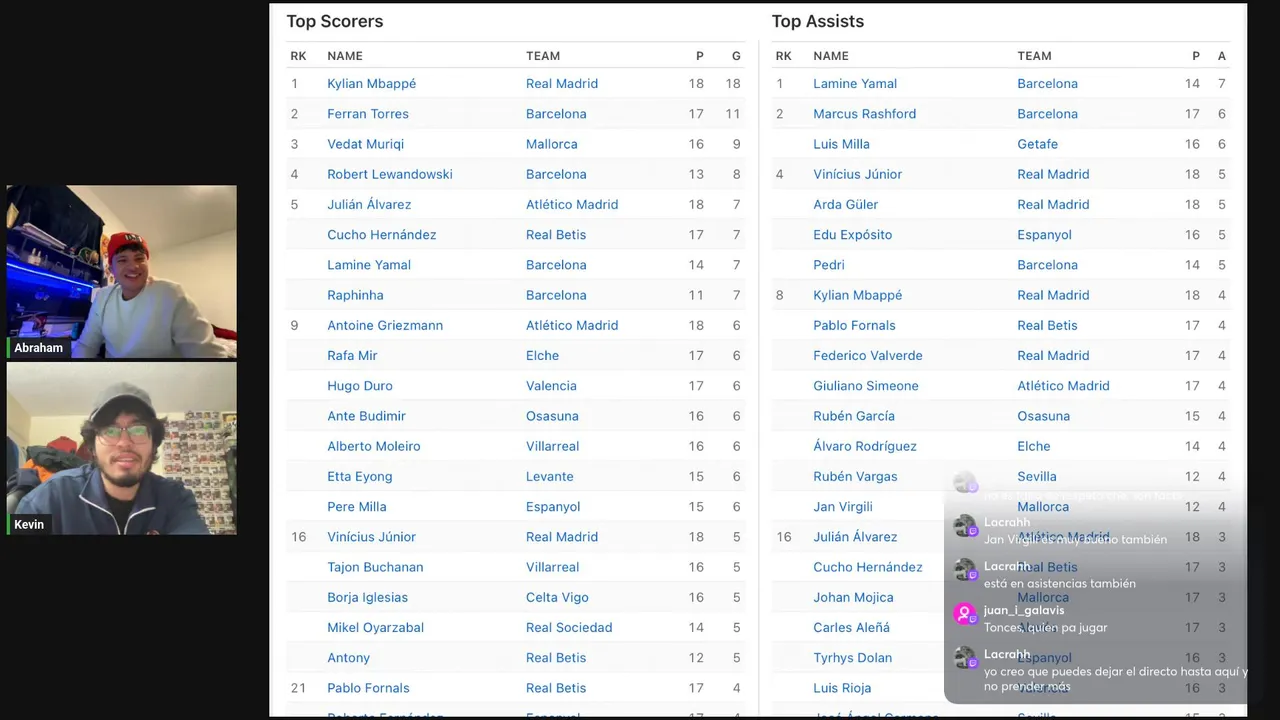
Task: Open Marcus Rashford's player page
Action: click(x=864, y=114)
